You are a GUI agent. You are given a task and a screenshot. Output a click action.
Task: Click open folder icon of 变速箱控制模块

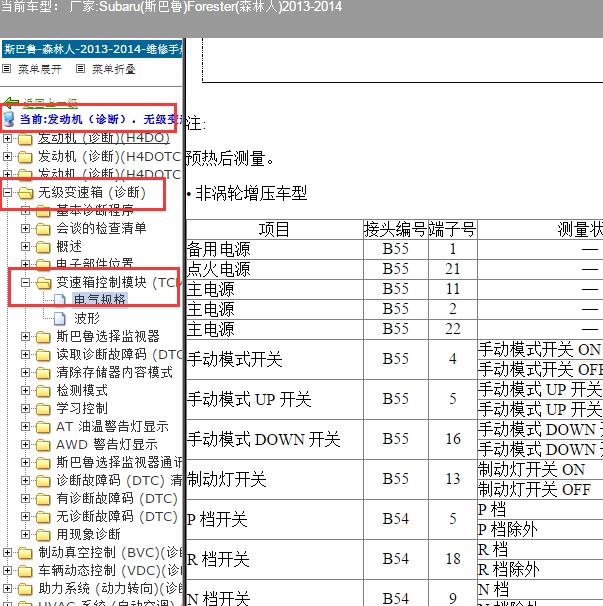pyautogui.click(x=43, y=283)
